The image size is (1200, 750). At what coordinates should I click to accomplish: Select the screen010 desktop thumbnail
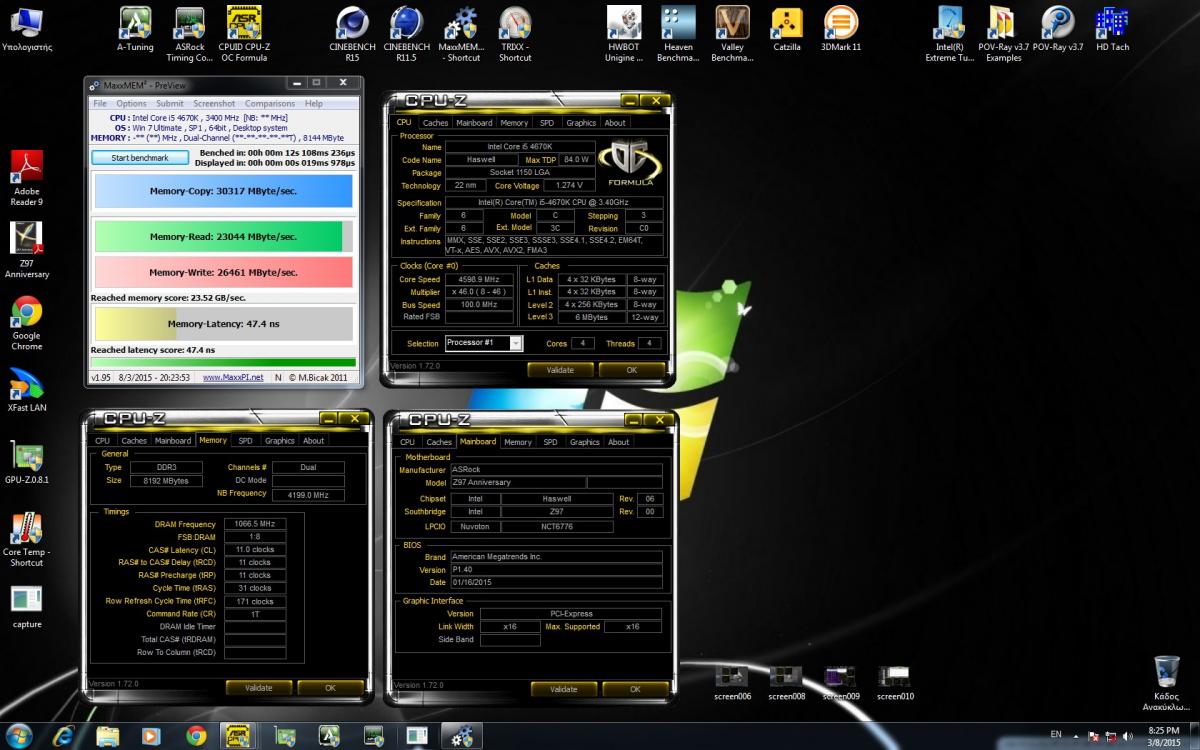point(894,682)
